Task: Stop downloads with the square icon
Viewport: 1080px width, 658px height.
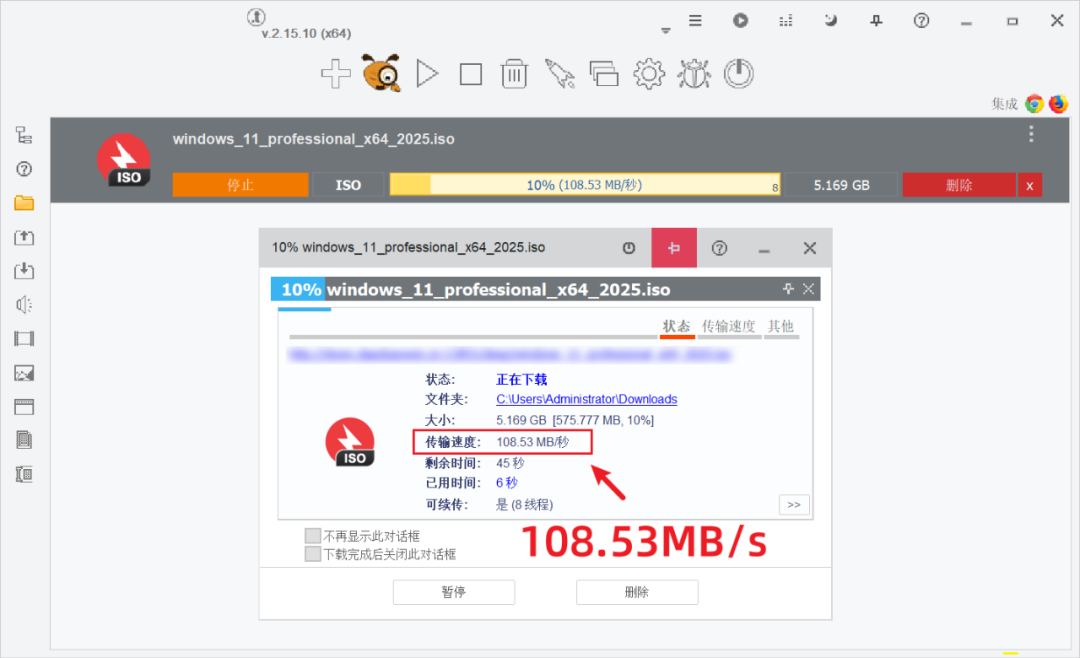Action: point(470,74)
